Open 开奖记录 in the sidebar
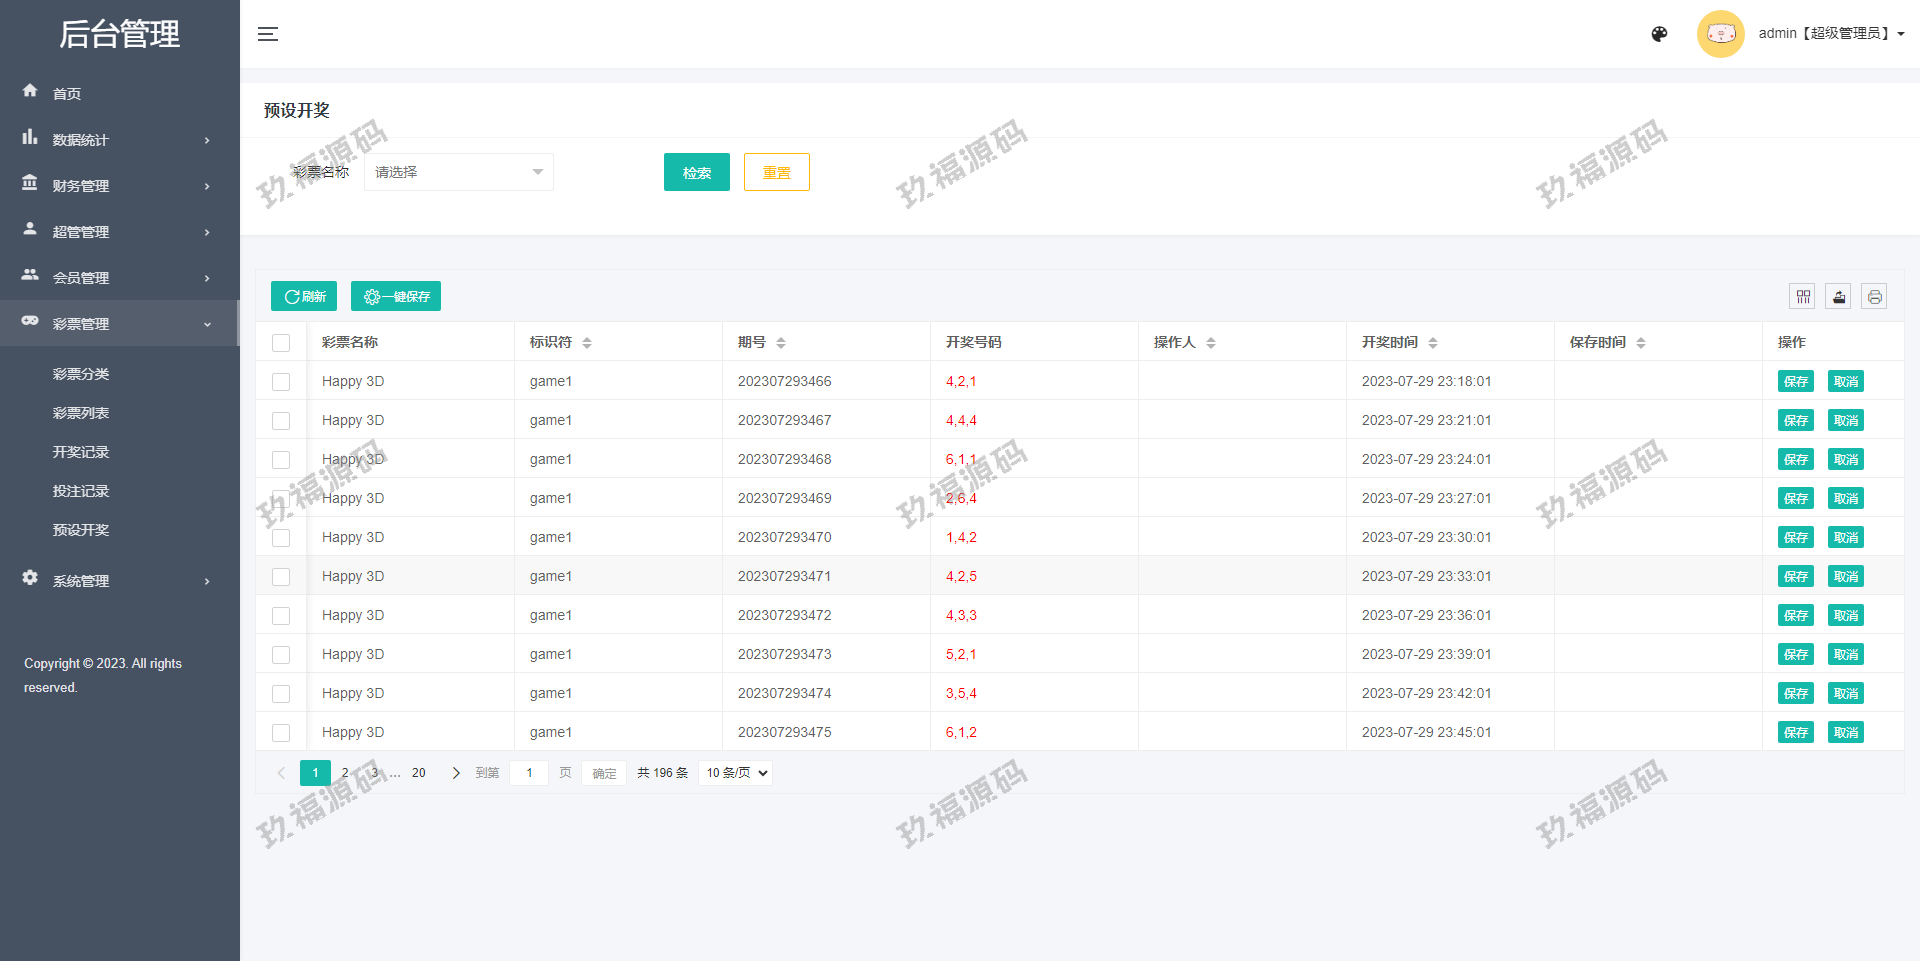 pyautogui.click(x=81, y=452)
